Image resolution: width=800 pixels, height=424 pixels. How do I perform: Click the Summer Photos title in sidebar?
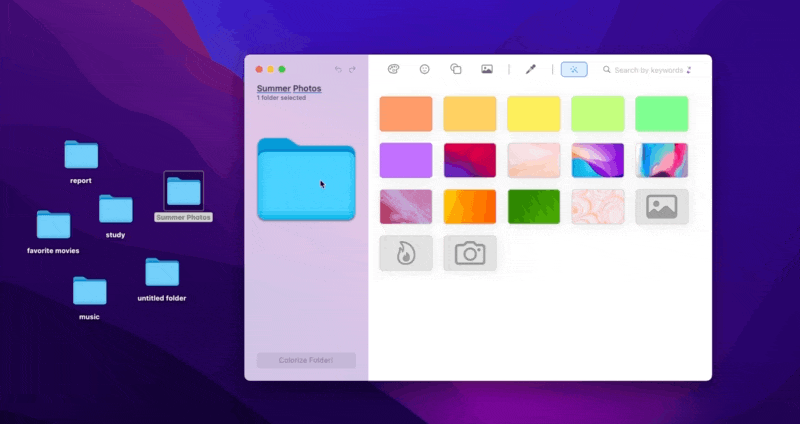pyautogui.click(x=289, y=89)
